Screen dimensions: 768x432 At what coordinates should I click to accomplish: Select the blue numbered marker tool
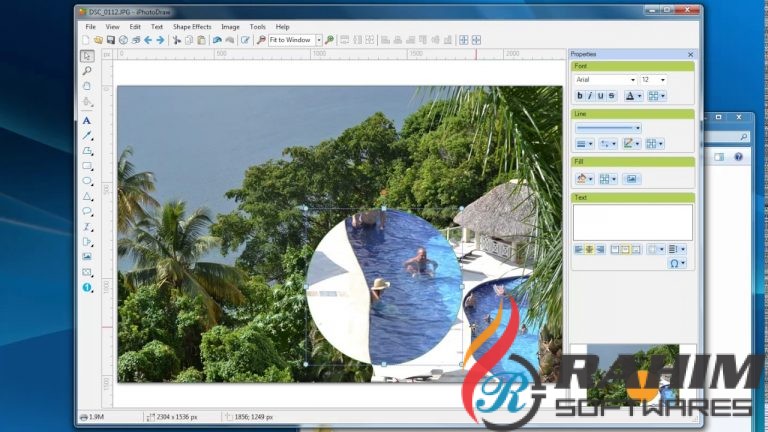click(87, 288)
